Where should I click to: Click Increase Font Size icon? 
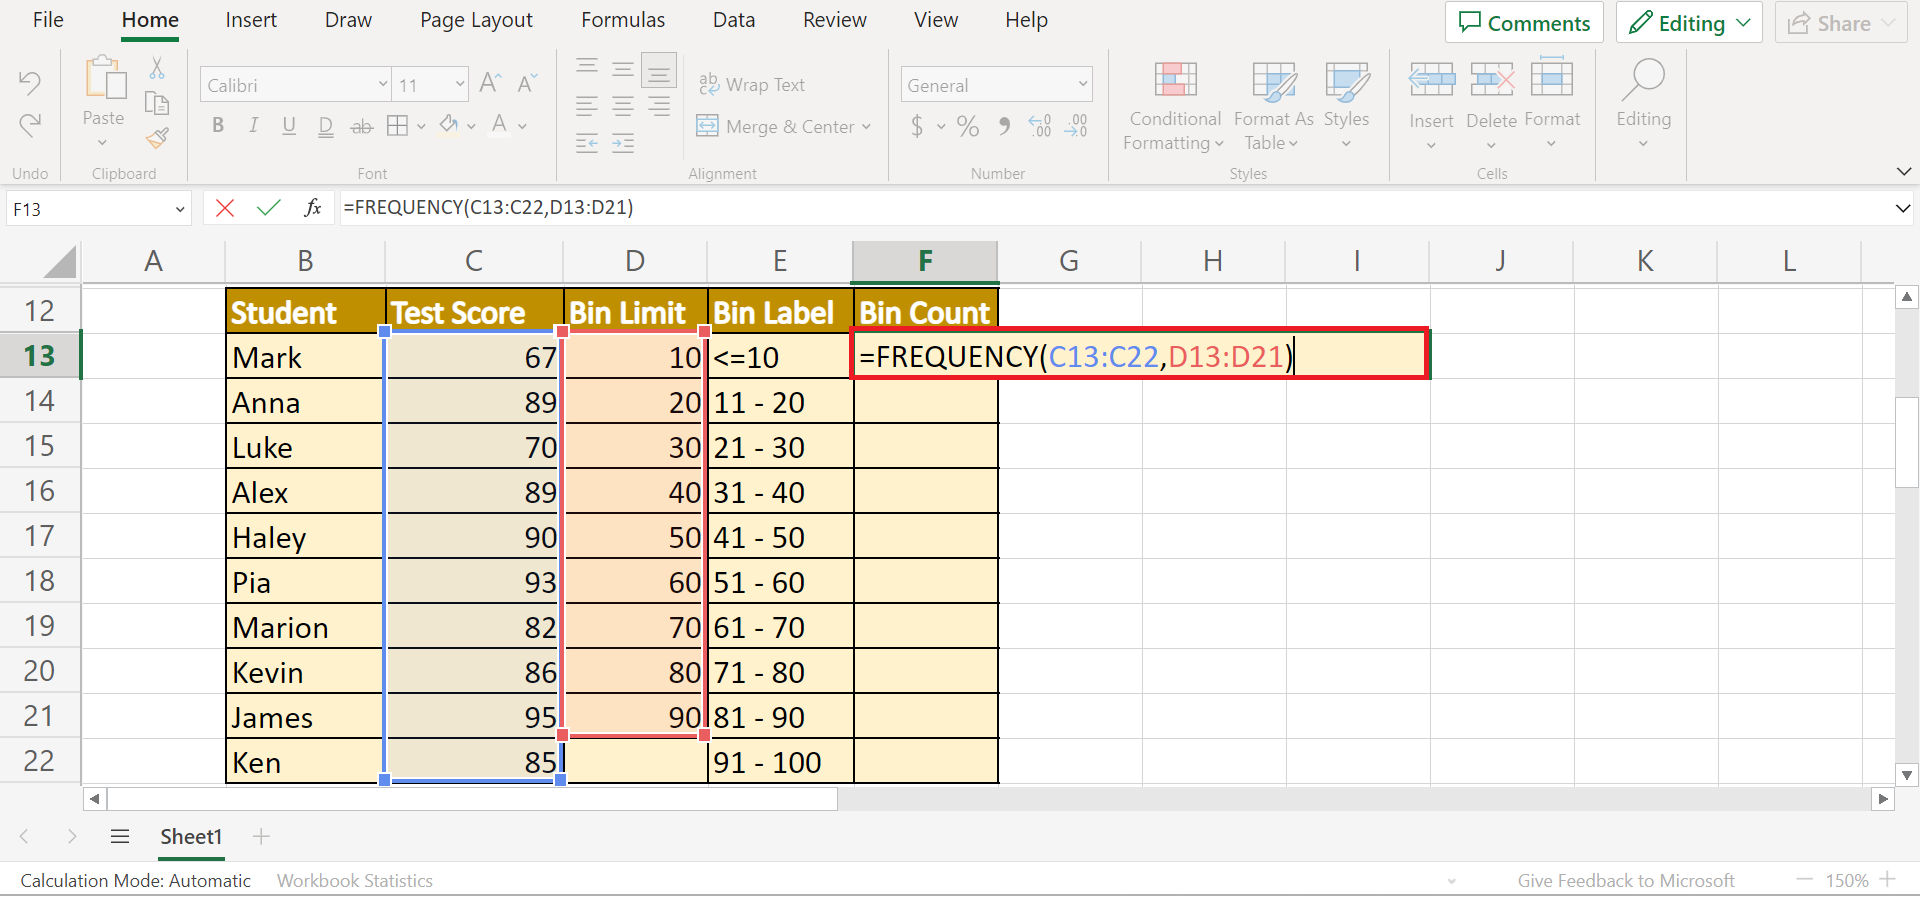(489, 84)
